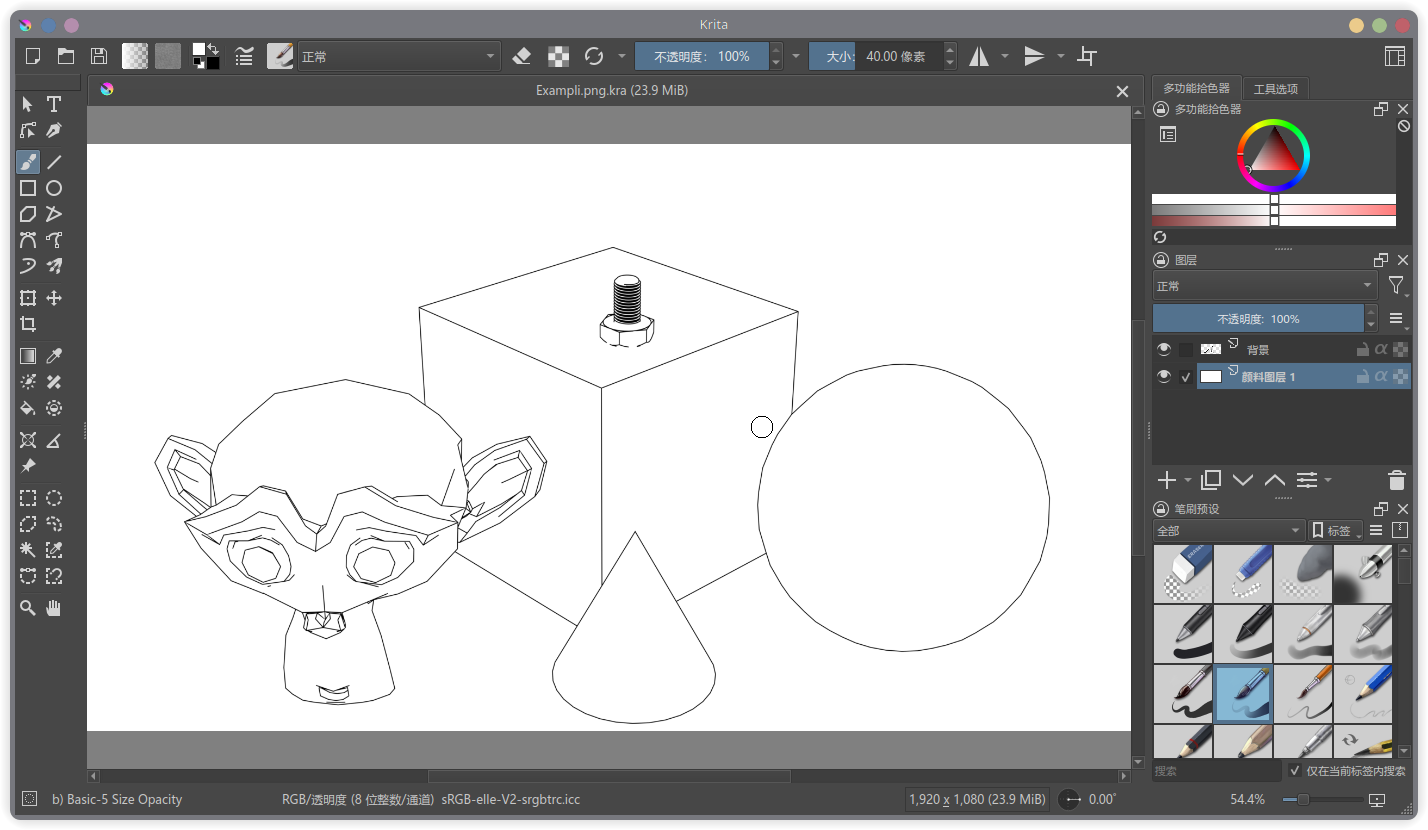The height and width of the screenshot is (830, 1428).
Task: Open the layer filter funnel menu
Action: click(x=1398, y=286)
